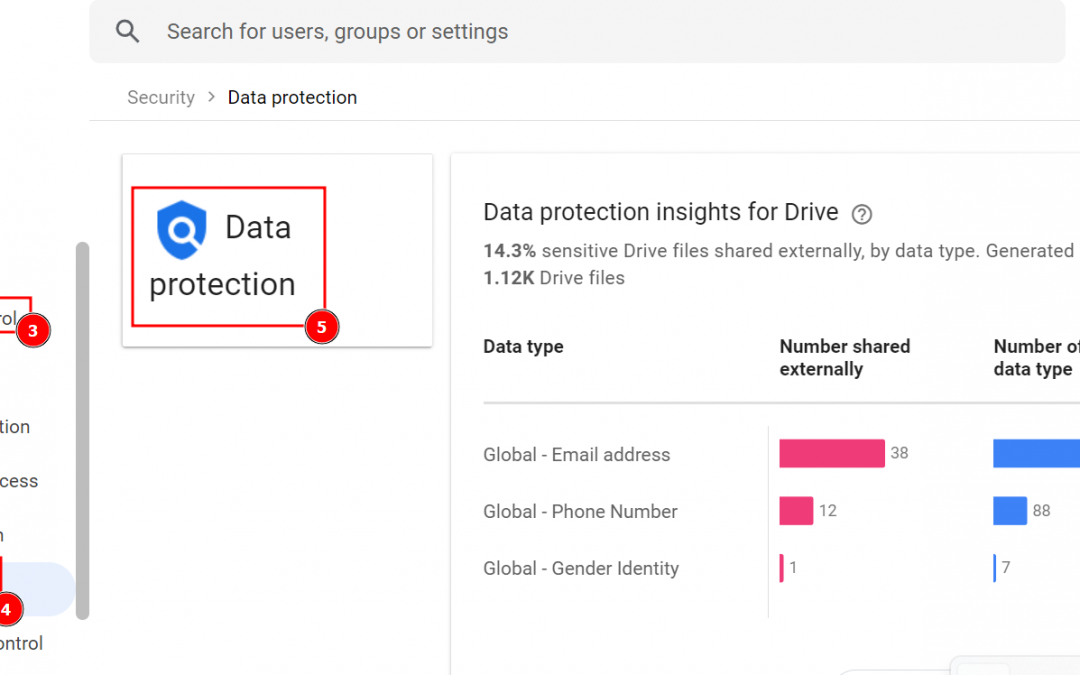1080x675 pixels.
Task: Click value 12 beside Phone Number bar
Action: tap(828, 511)
